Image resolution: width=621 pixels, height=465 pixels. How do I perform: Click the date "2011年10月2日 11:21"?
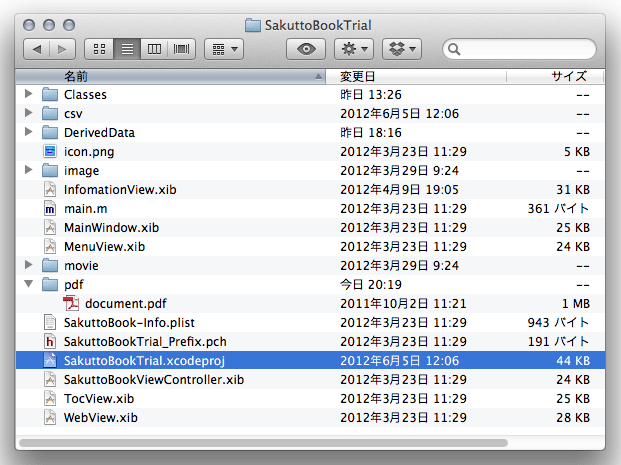tap(403, 304)
